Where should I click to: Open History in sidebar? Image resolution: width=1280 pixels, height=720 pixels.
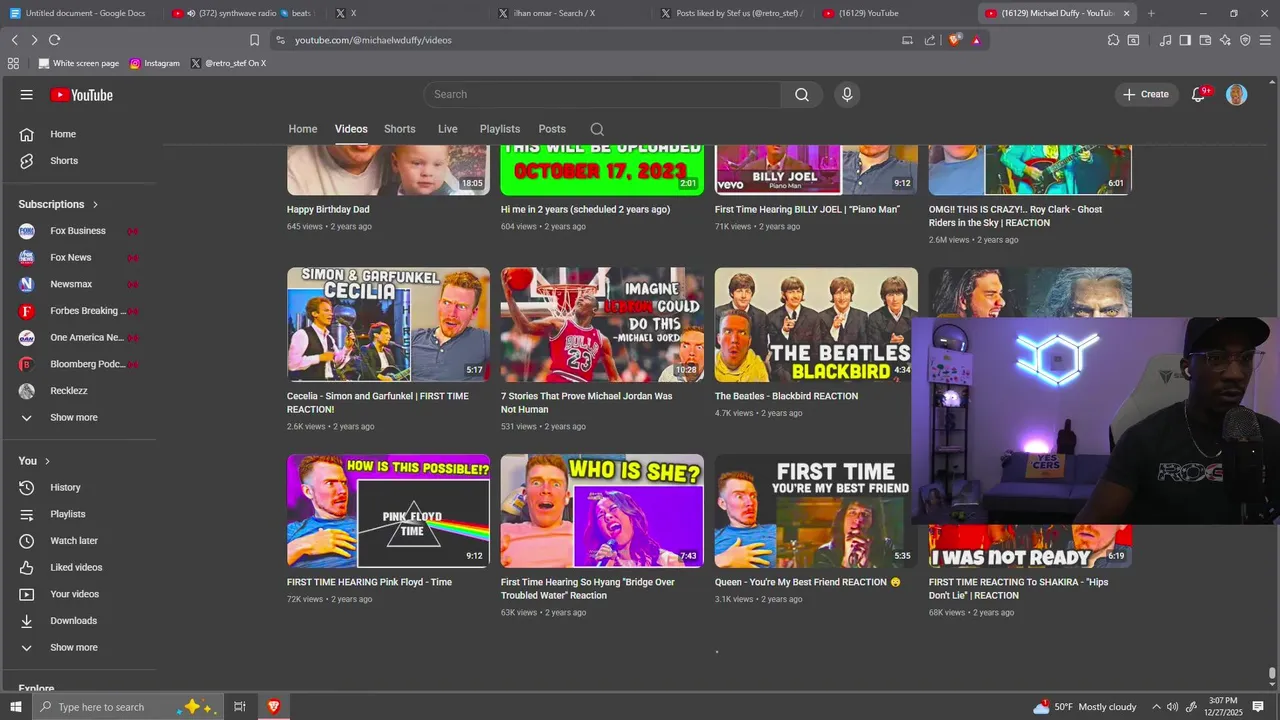[x=65, y=487]
